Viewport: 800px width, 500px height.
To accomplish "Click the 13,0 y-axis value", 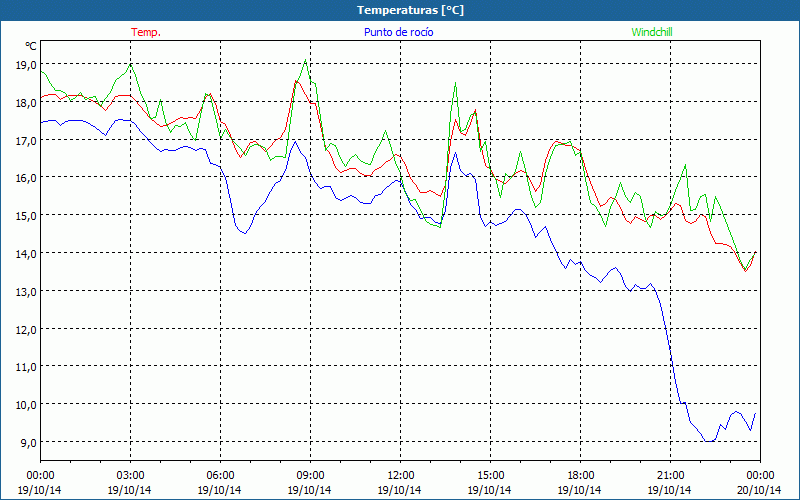I will 27,291.
